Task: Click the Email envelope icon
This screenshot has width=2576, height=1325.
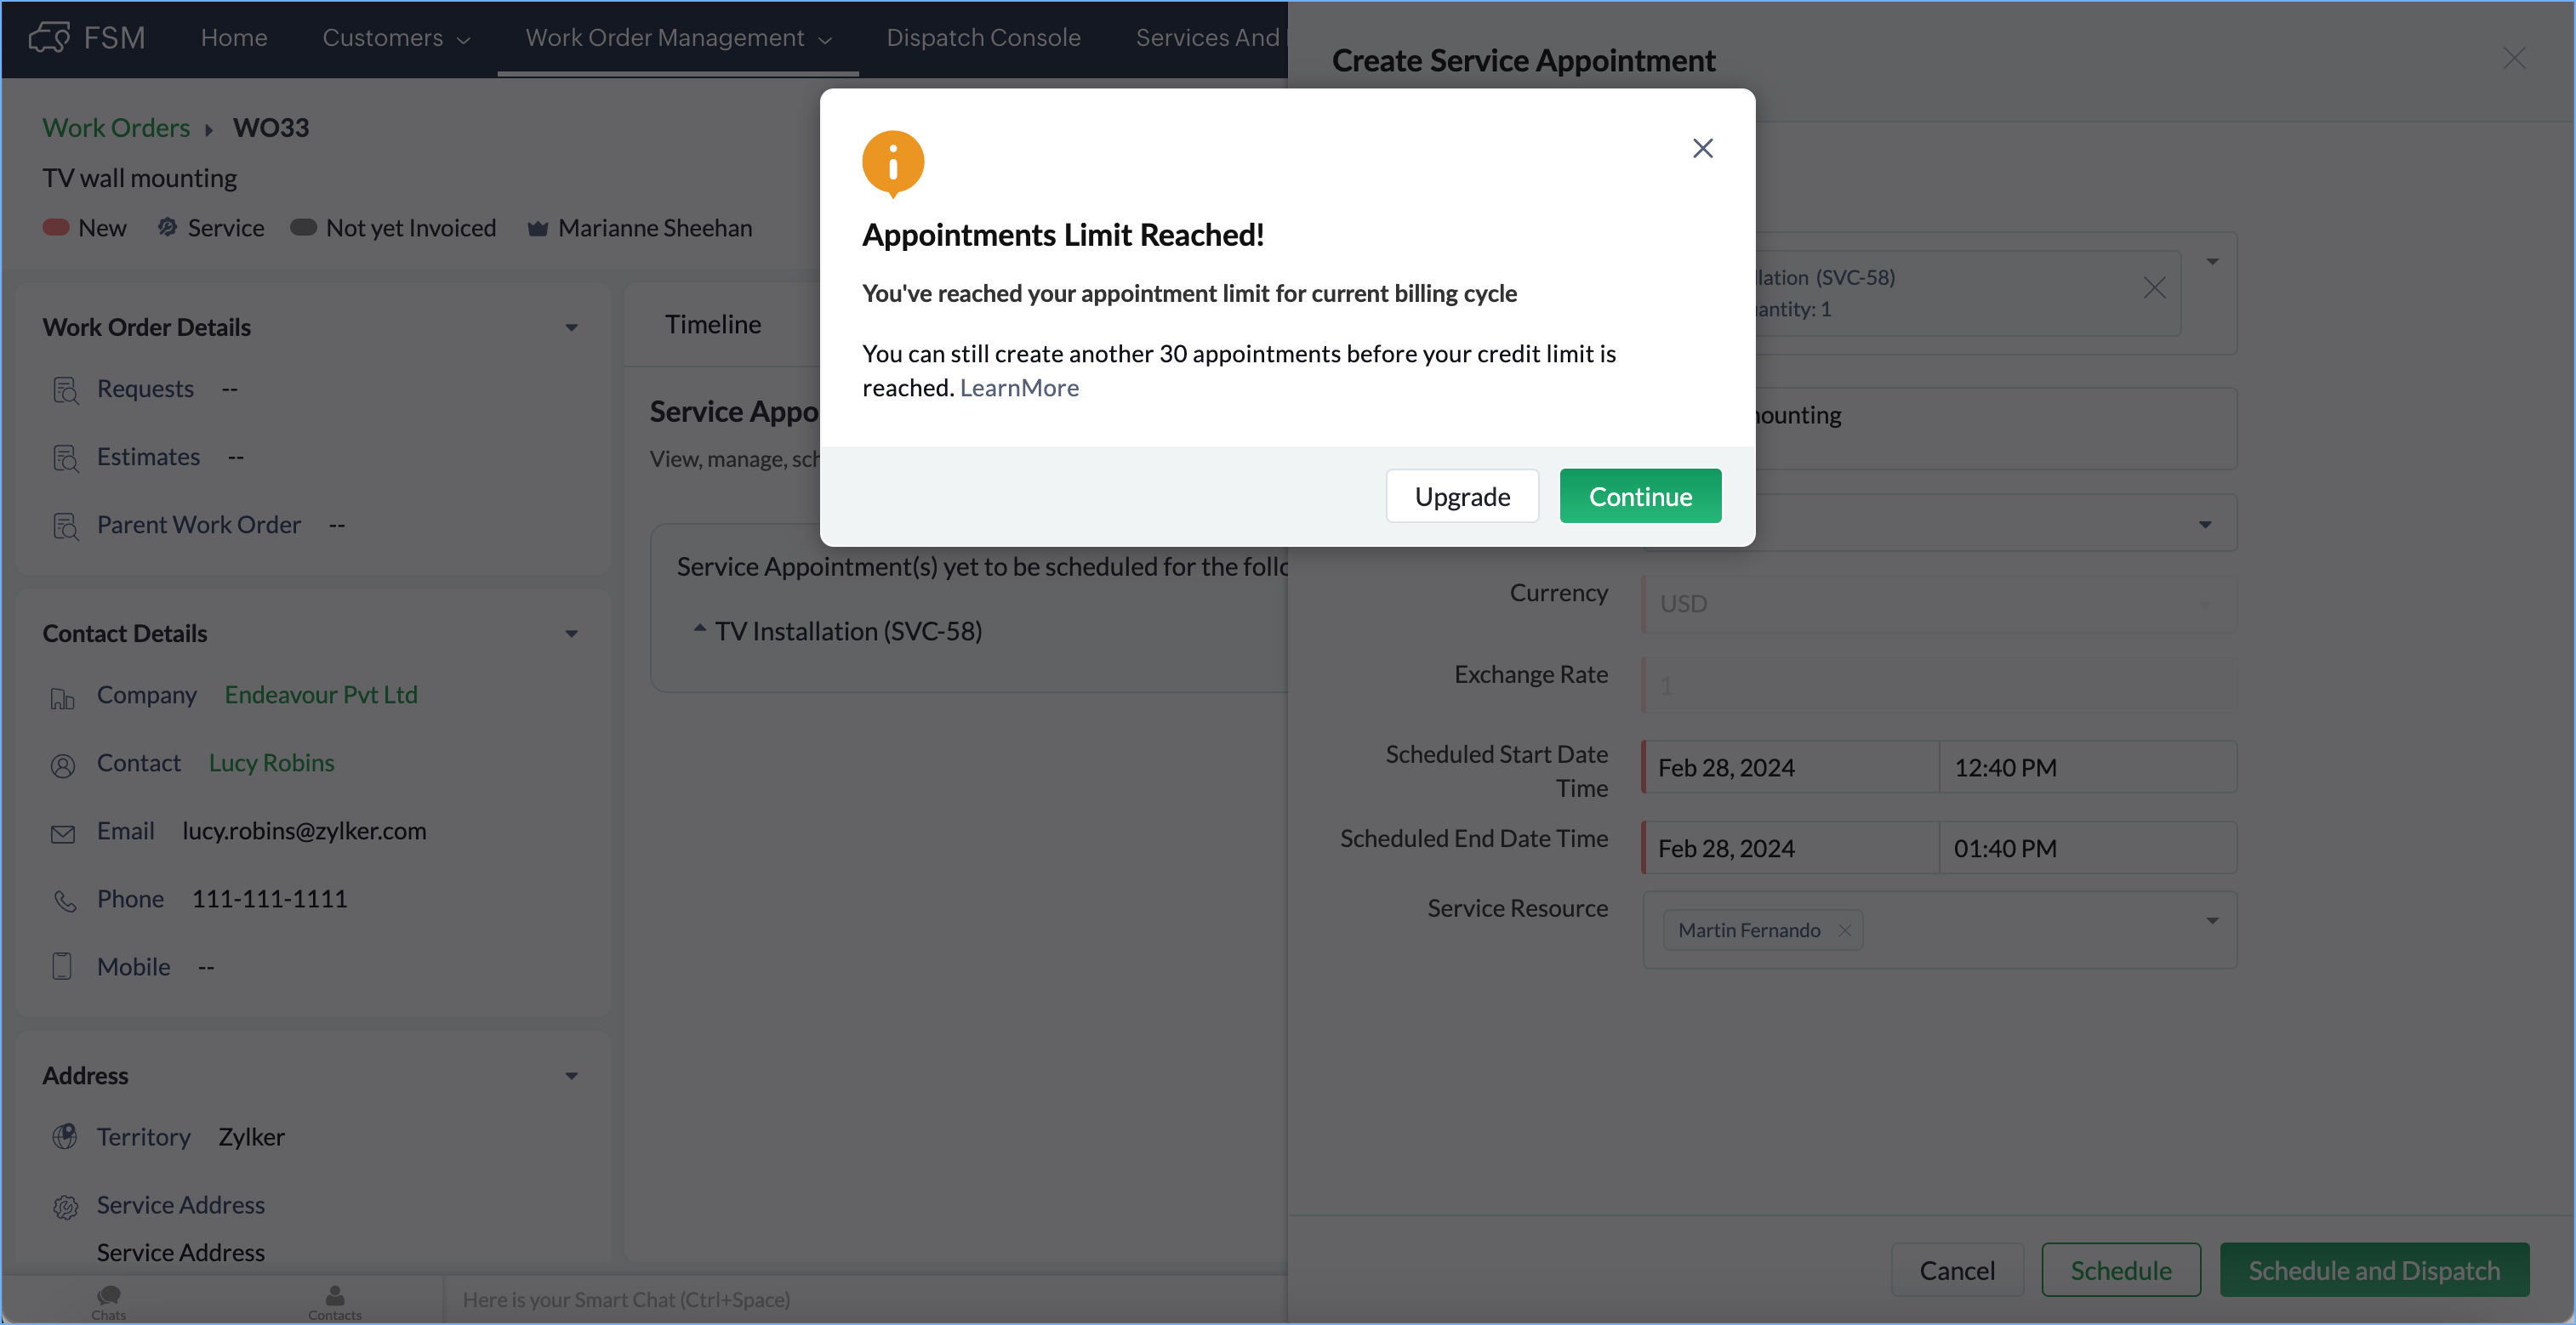Action: coord(63,833)
